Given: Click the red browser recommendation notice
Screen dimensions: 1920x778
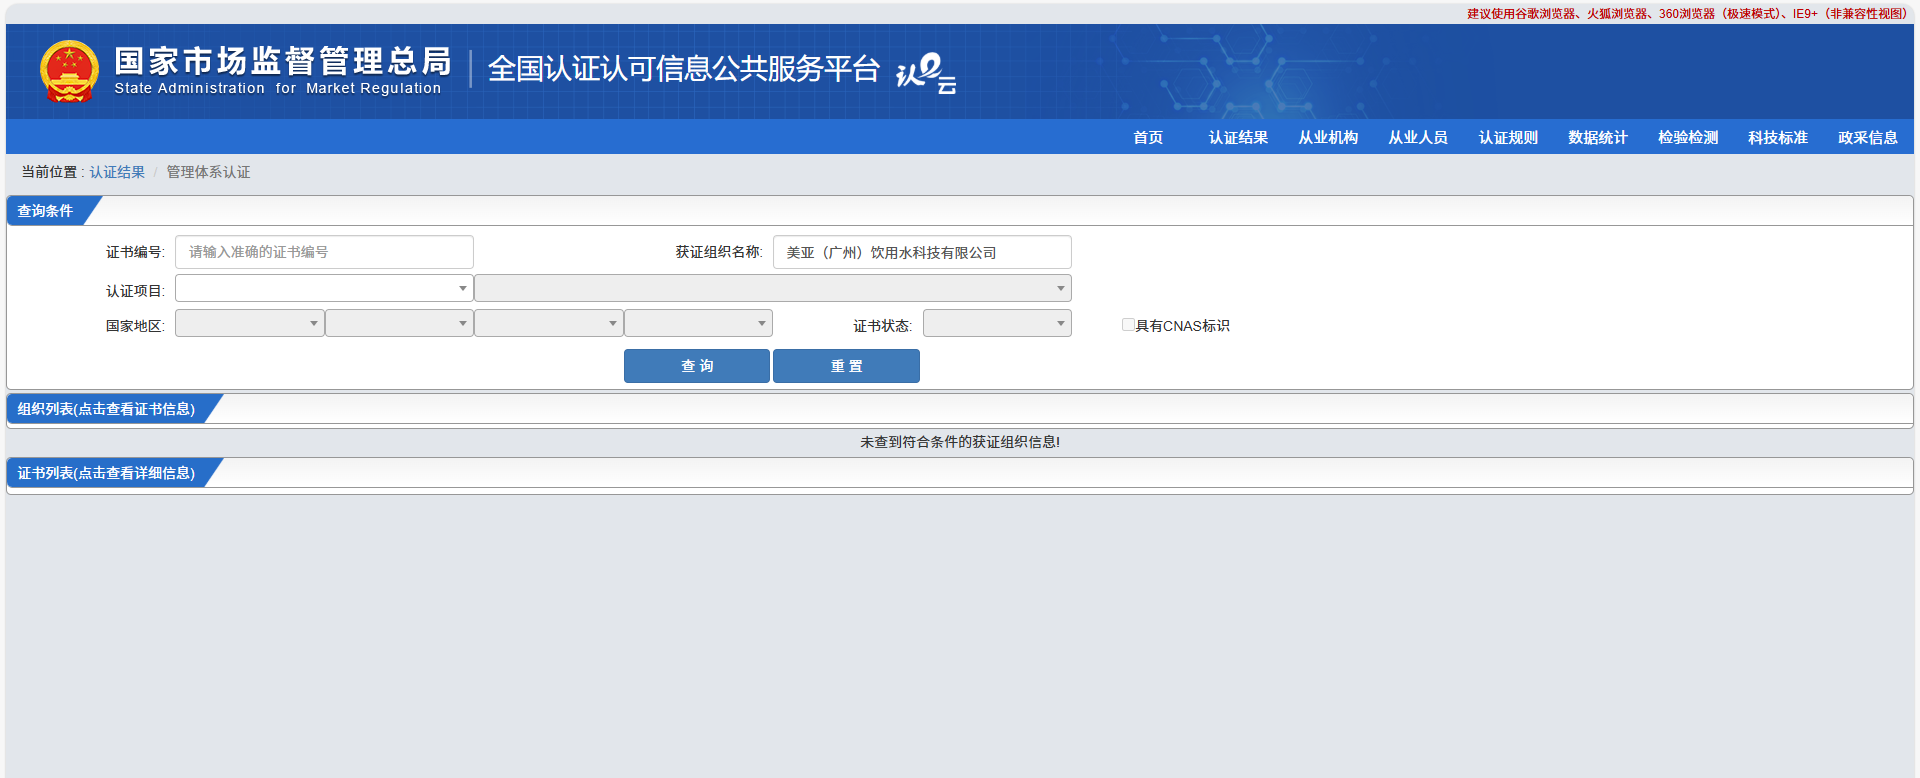Looking at the screenshot, I should [x=1687, y=14].
